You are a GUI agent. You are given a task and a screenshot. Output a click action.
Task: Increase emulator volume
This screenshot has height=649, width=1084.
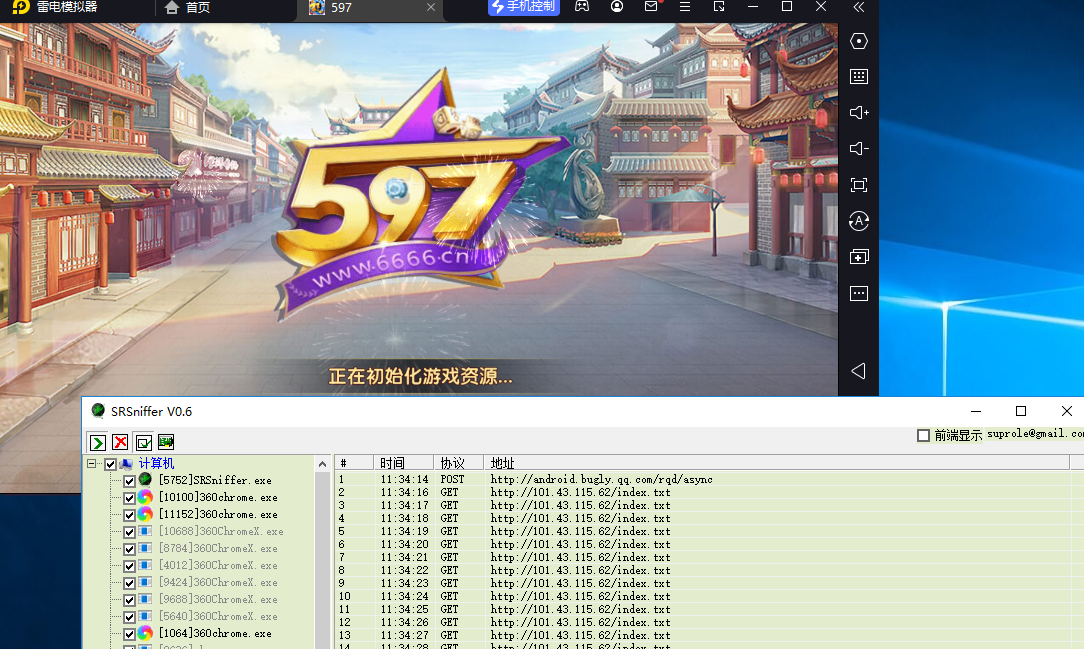pyautogui.click(x=858, y=112)
